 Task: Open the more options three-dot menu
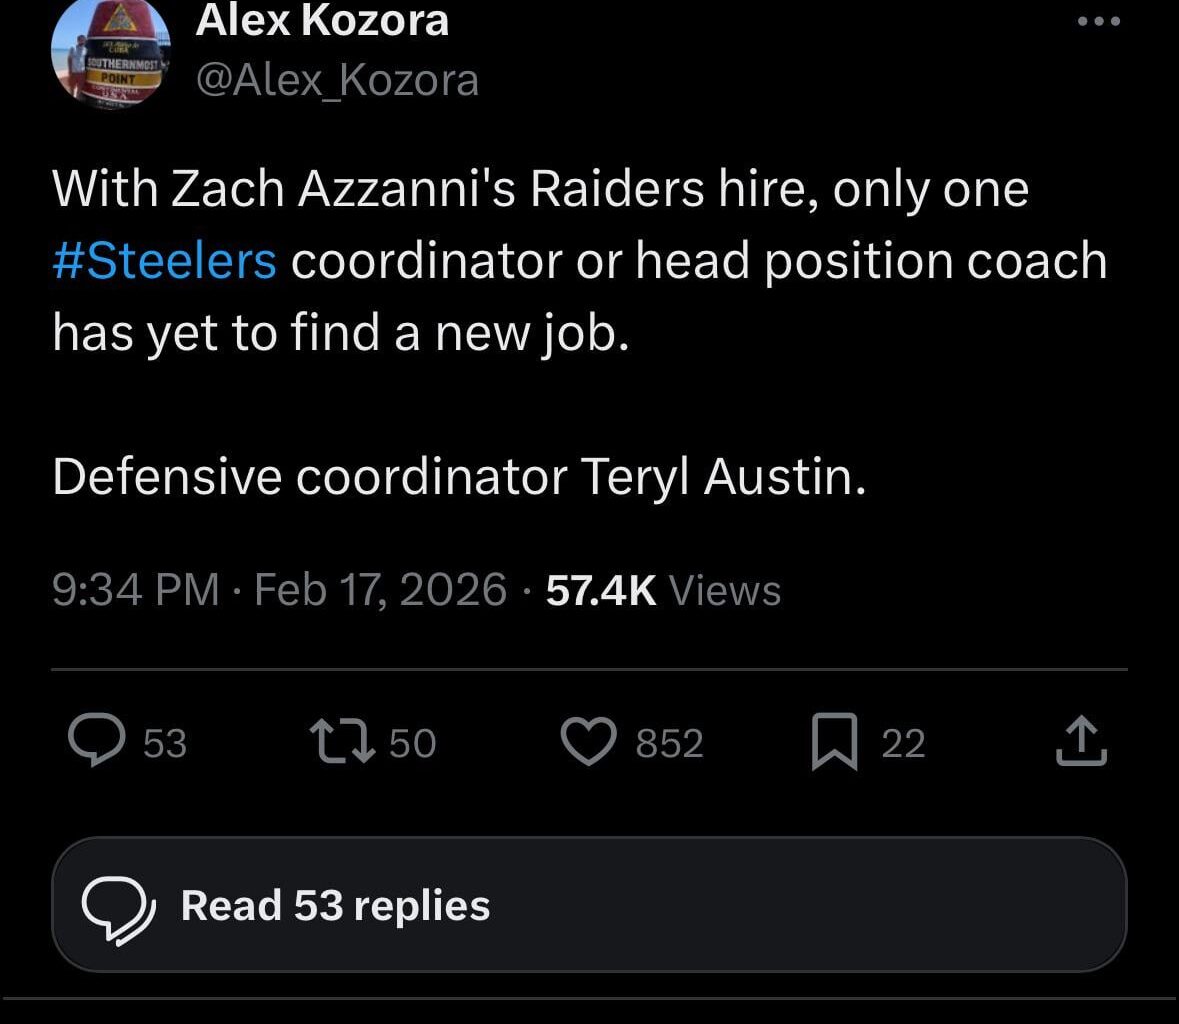1098,20
